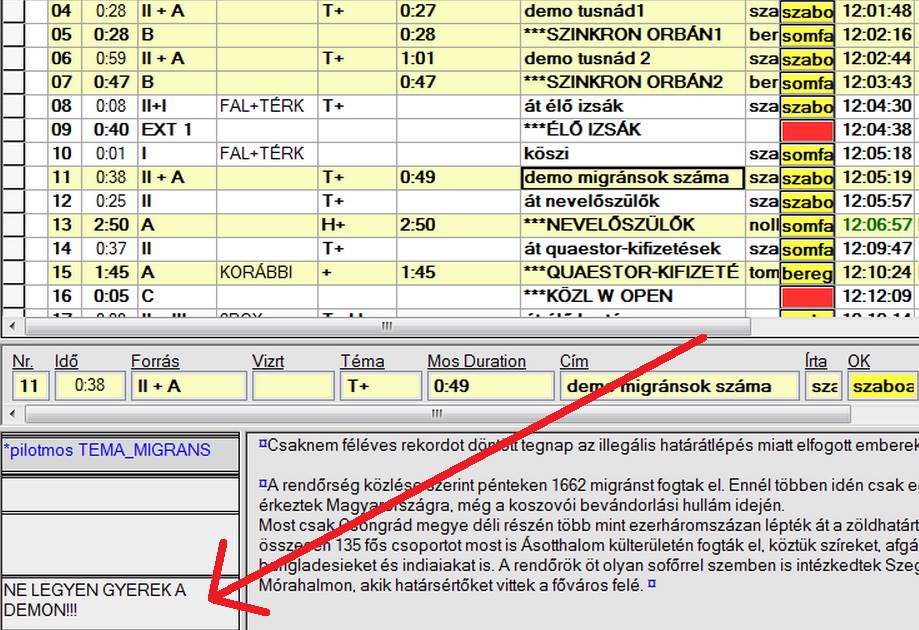The width and height of the screenshot is (919, 630).
Task: Click the red status cell in row 09
Action: point(807,130)
